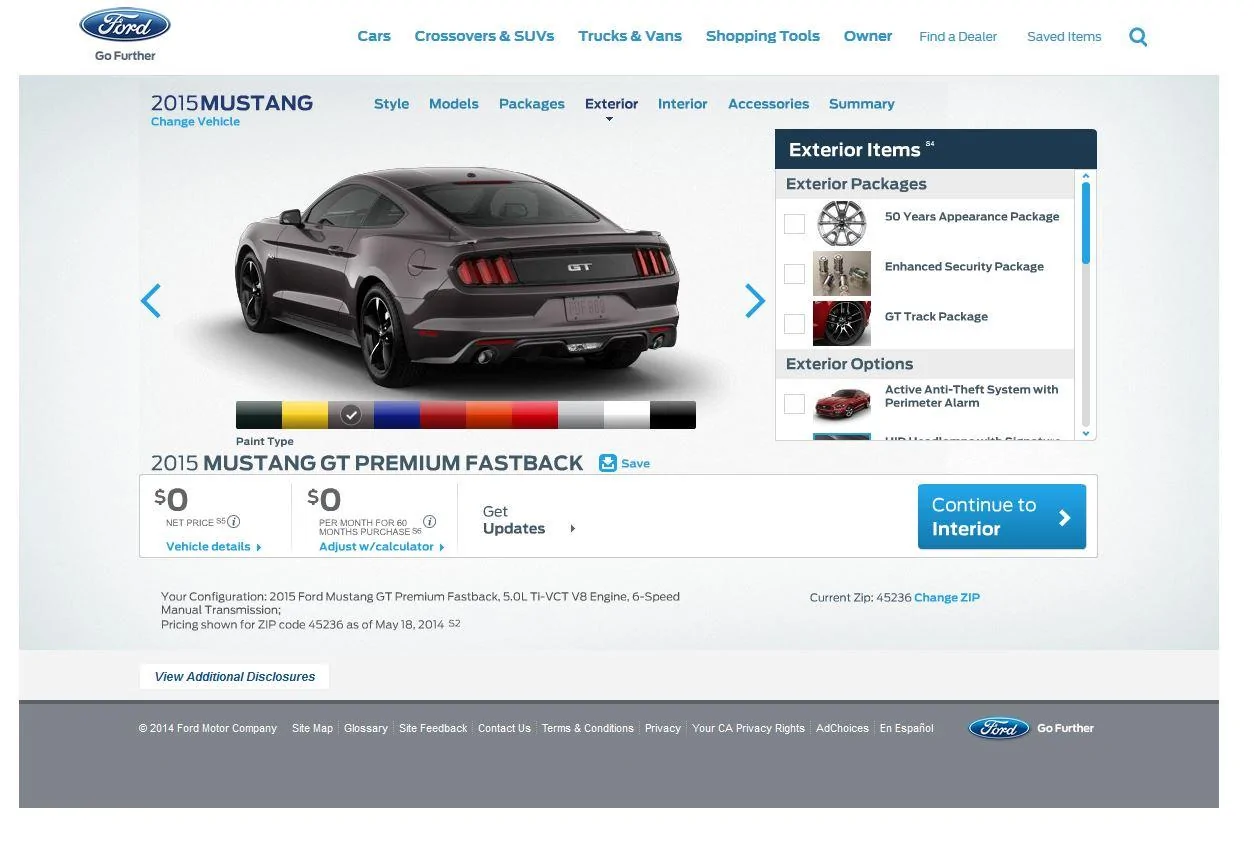Open per month payment info icon
Screen dimensions: 1254x850
[430, 521]
